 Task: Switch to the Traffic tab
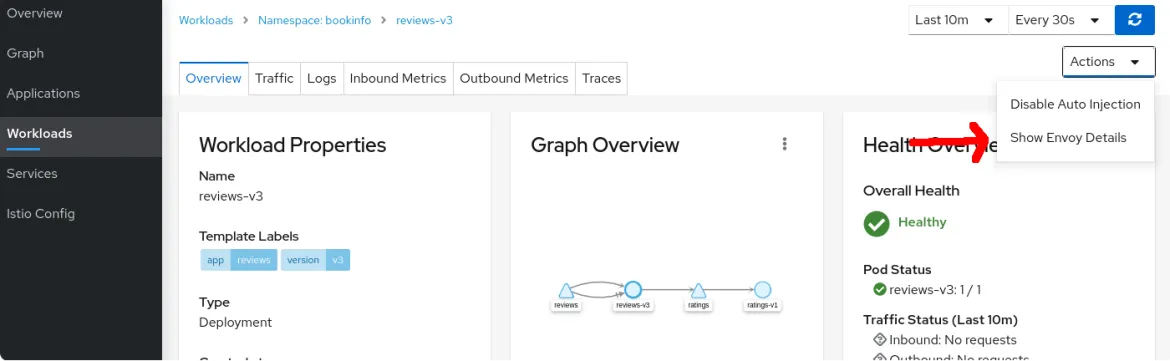click(274, 78)
